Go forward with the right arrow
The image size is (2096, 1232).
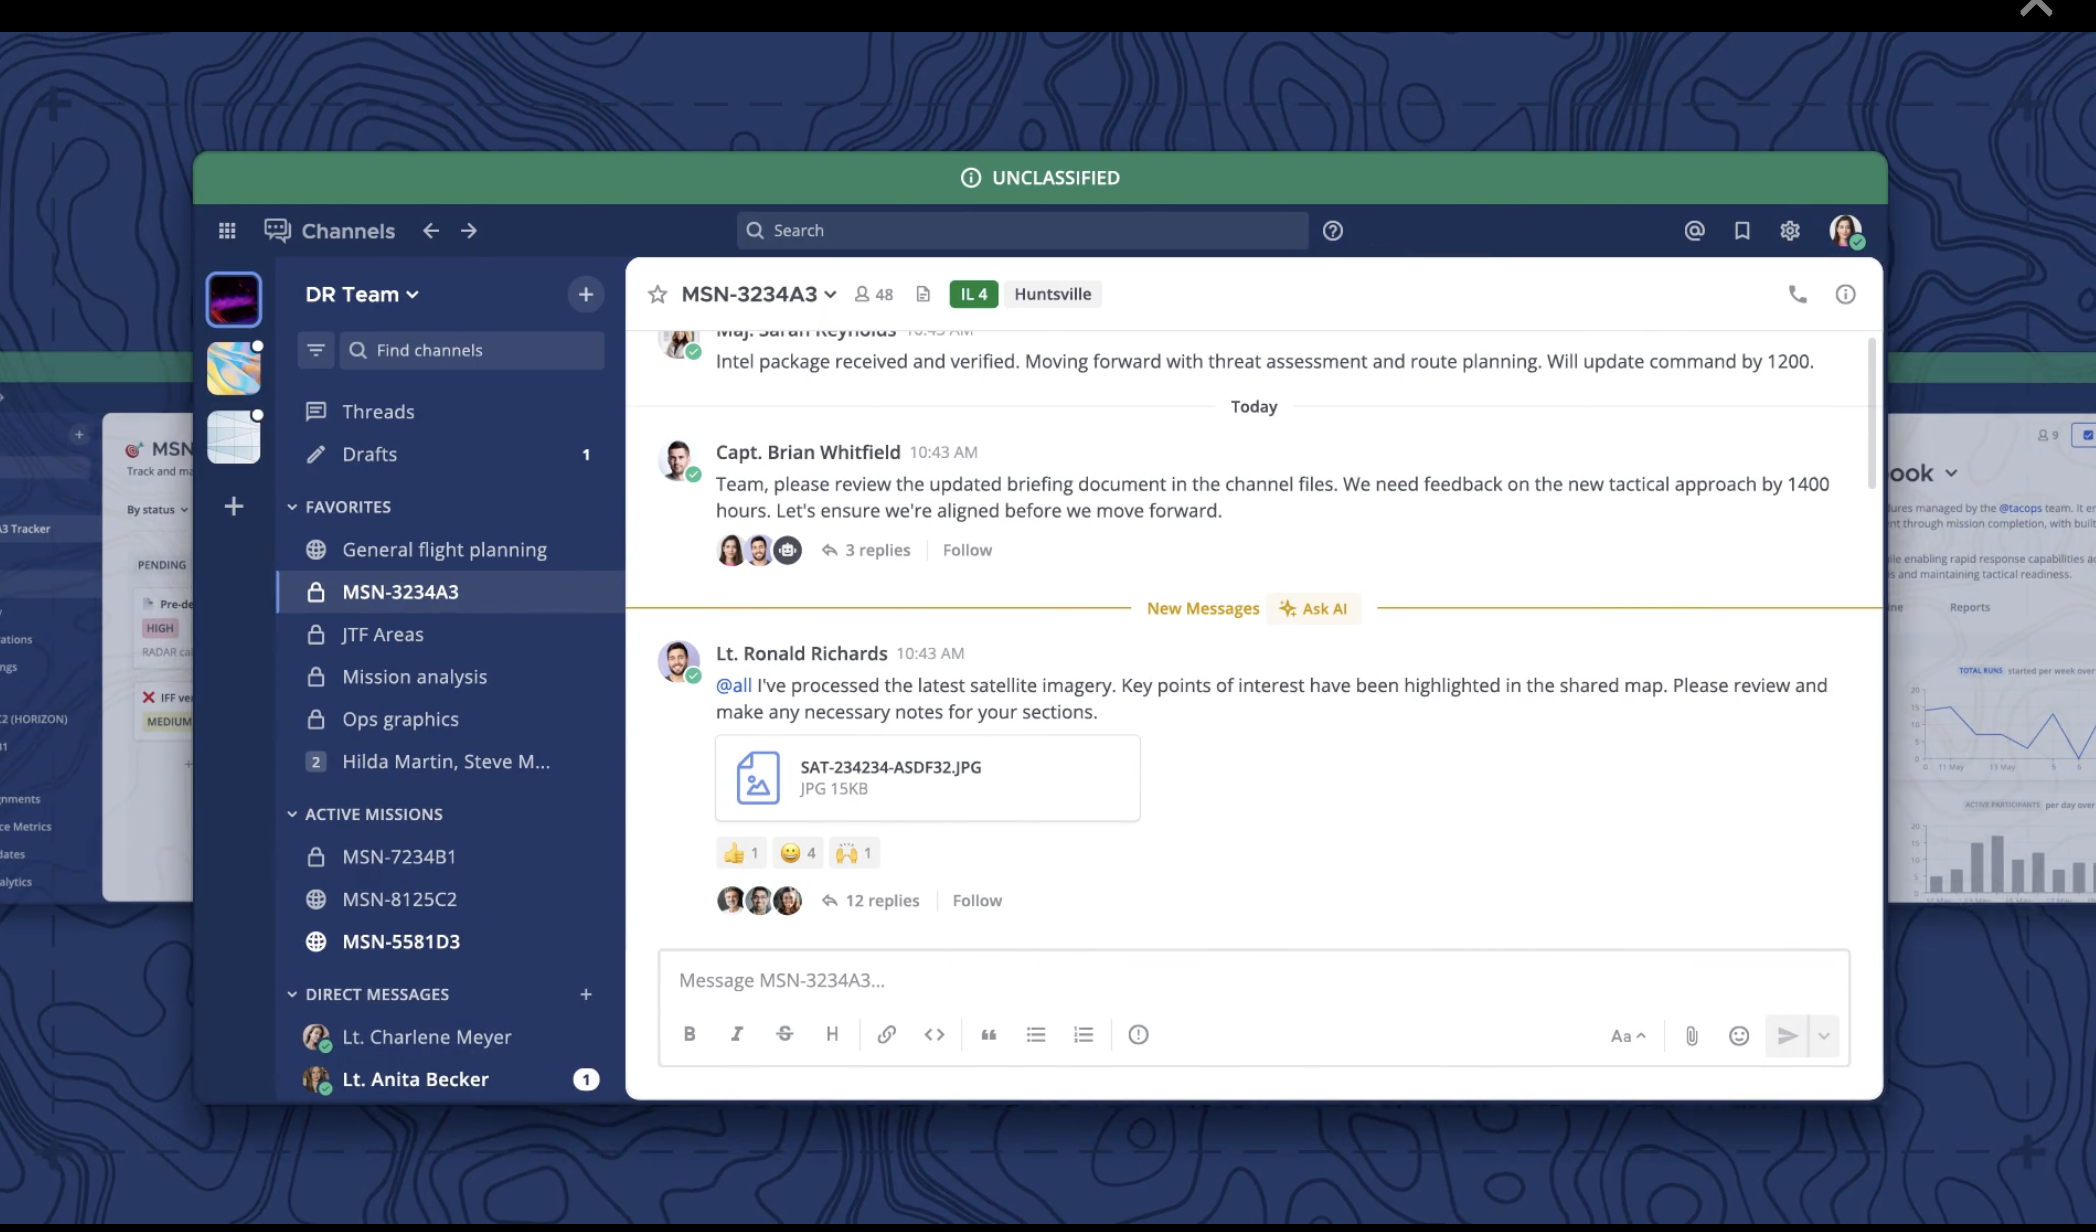(x=469, y=231)
